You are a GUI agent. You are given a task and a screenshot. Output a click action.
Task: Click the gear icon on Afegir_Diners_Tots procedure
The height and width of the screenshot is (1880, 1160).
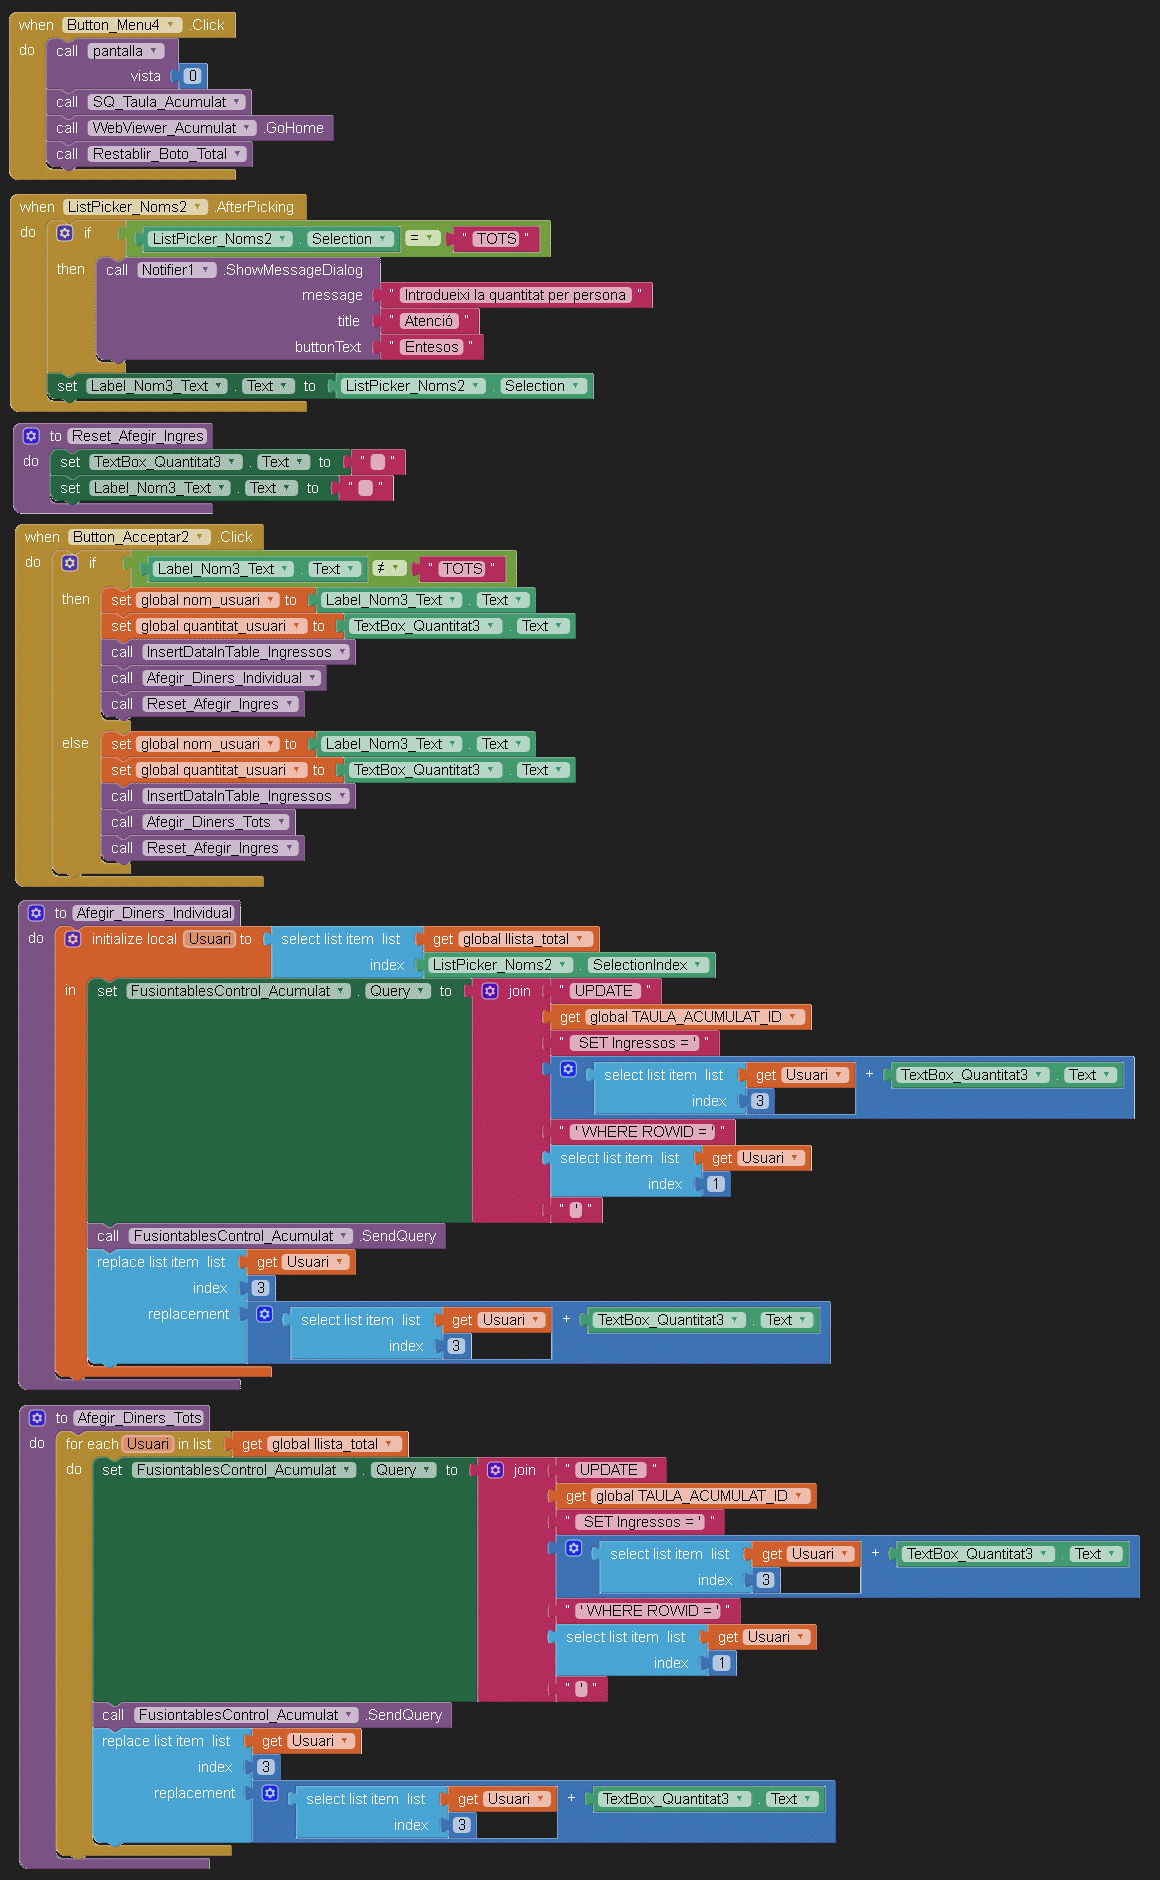pyautogui.click(x=37, y=1418)
